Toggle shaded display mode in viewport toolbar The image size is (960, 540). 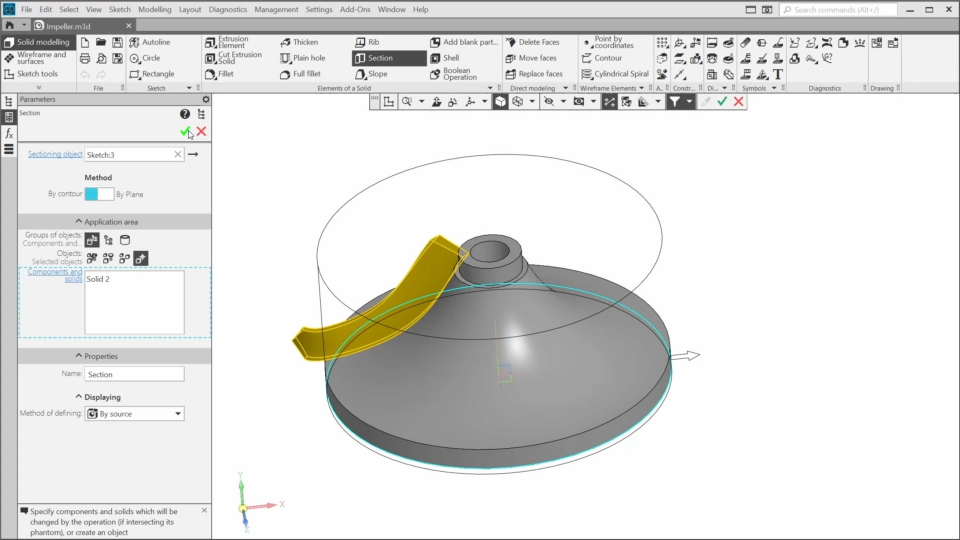(500, 102)
